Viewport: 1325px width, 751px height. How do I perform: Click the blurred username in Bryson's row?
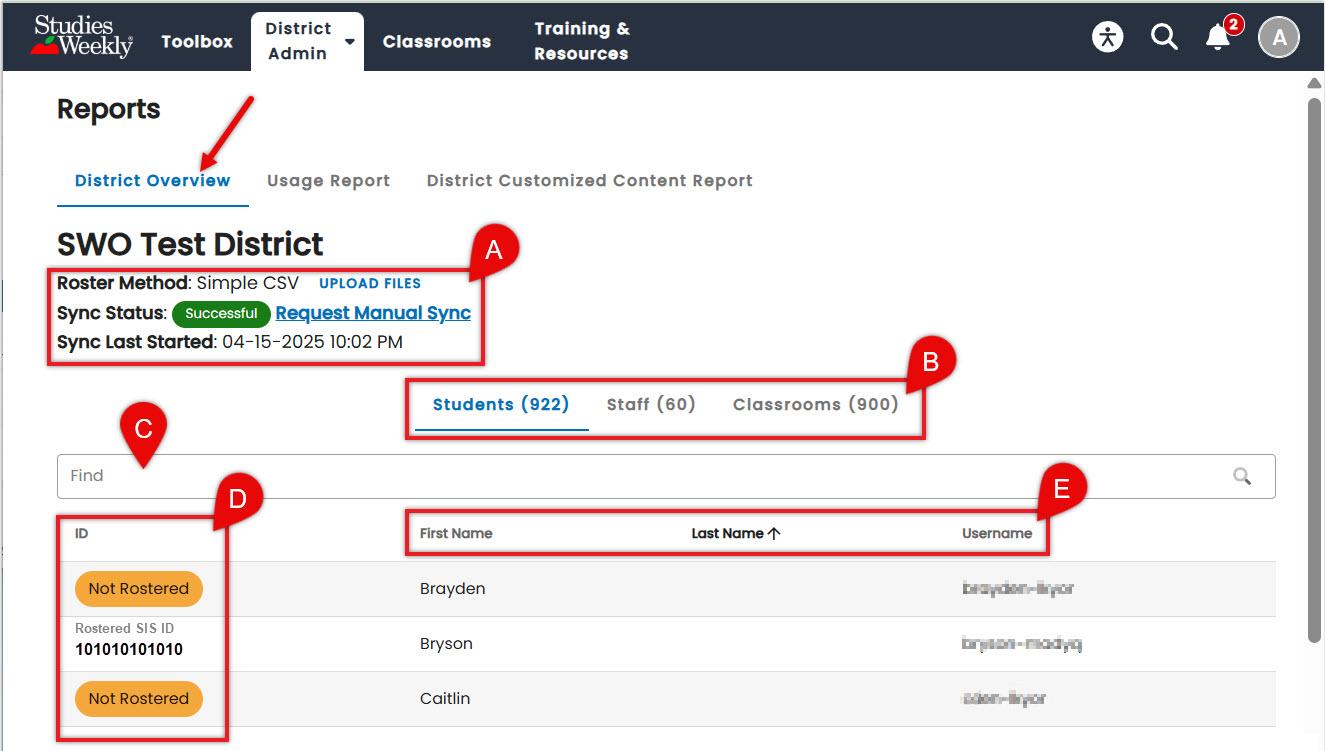(x=1022, y=644)
